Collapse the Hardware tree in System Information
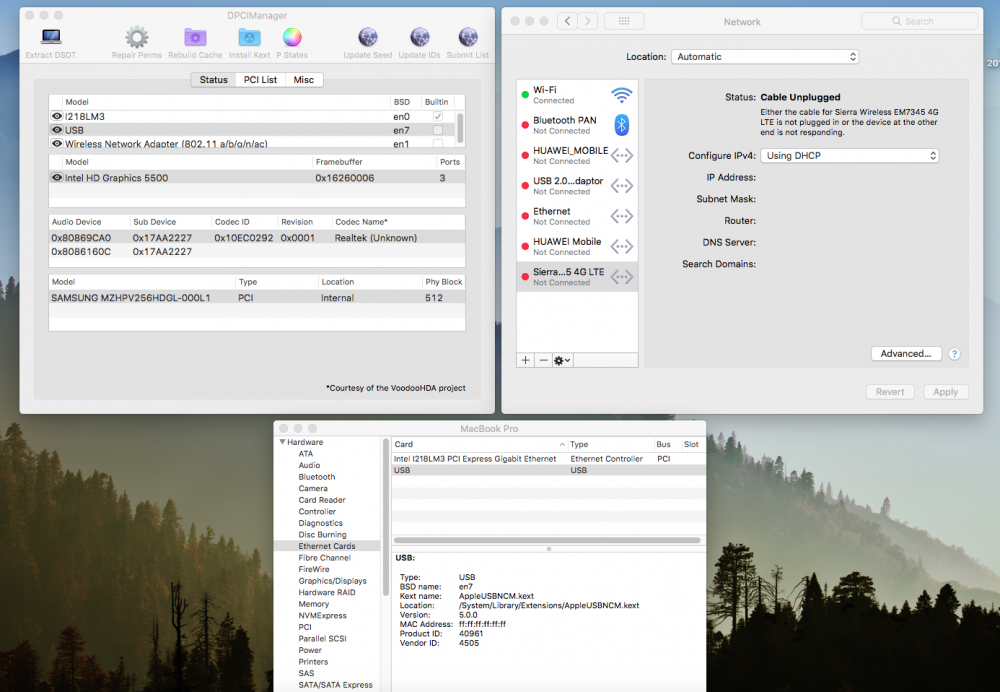The image size is (1000, 692). coord(283,442)
